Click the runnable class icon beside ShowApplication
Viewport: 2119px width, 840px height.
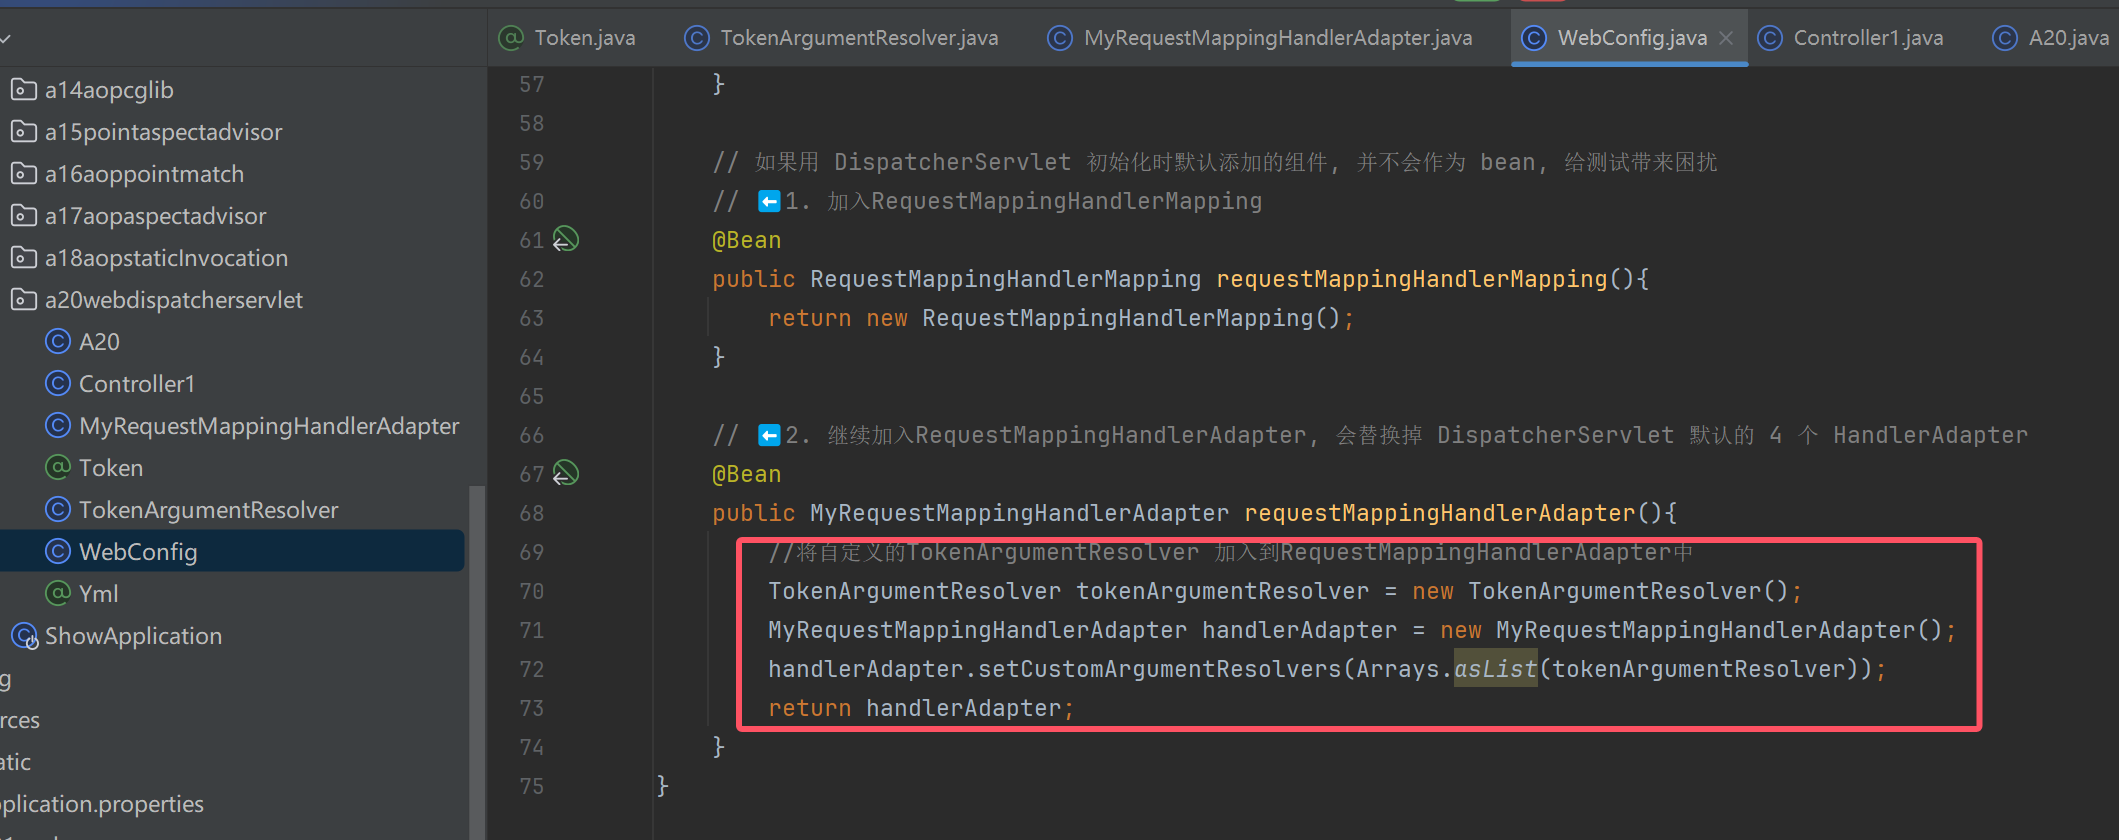tap(25, 636)
